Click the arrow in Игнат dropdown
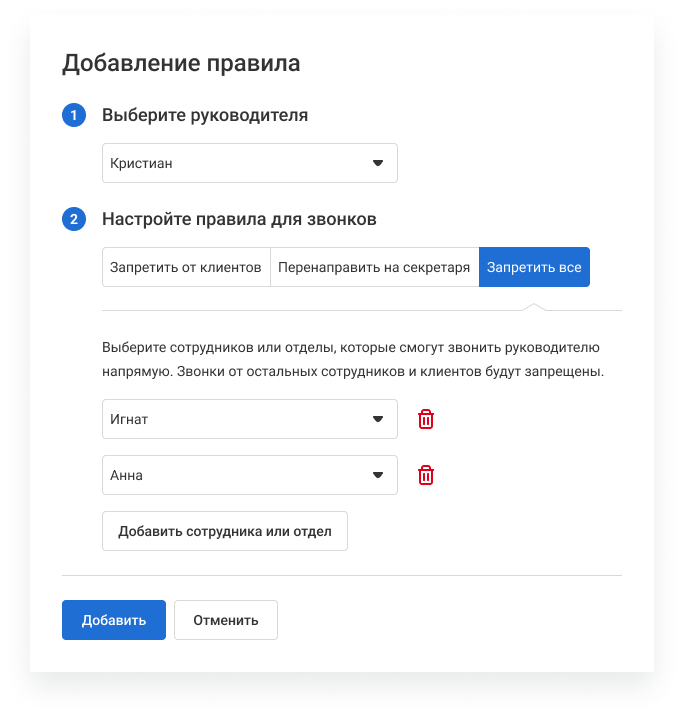The height and width of the screenshot is (717, 684). click(x=378, y=419)
